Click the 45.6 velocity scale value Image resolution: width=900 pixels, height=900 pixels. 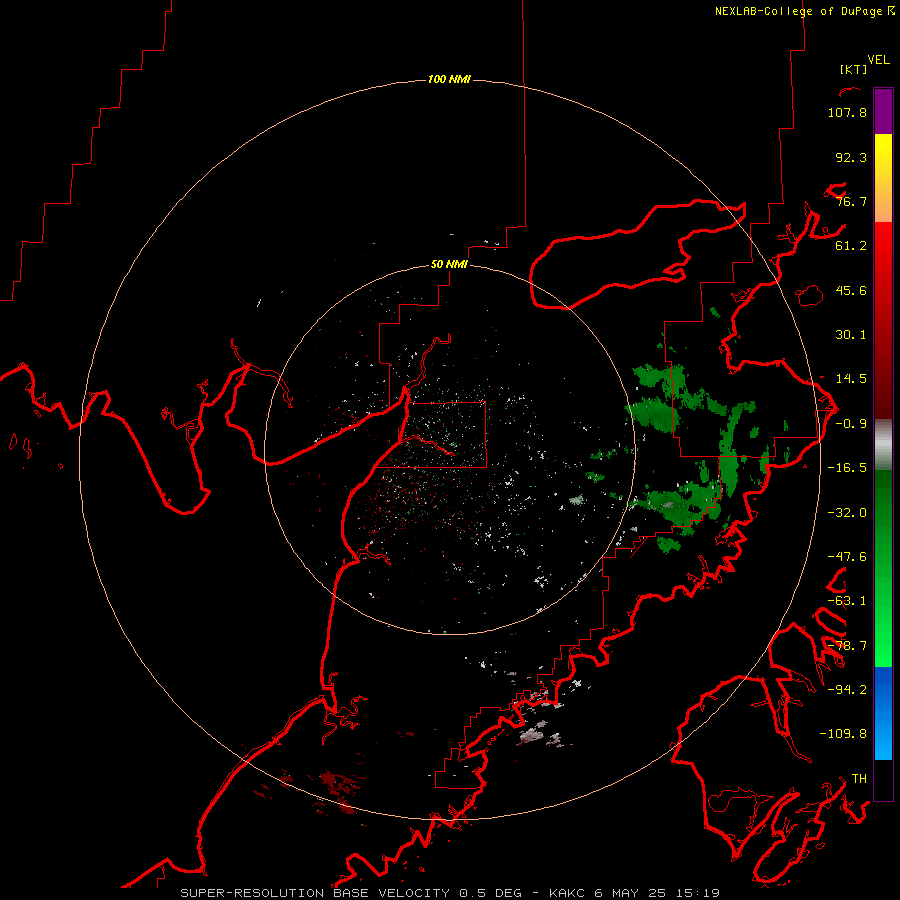(x=851, y=290)
